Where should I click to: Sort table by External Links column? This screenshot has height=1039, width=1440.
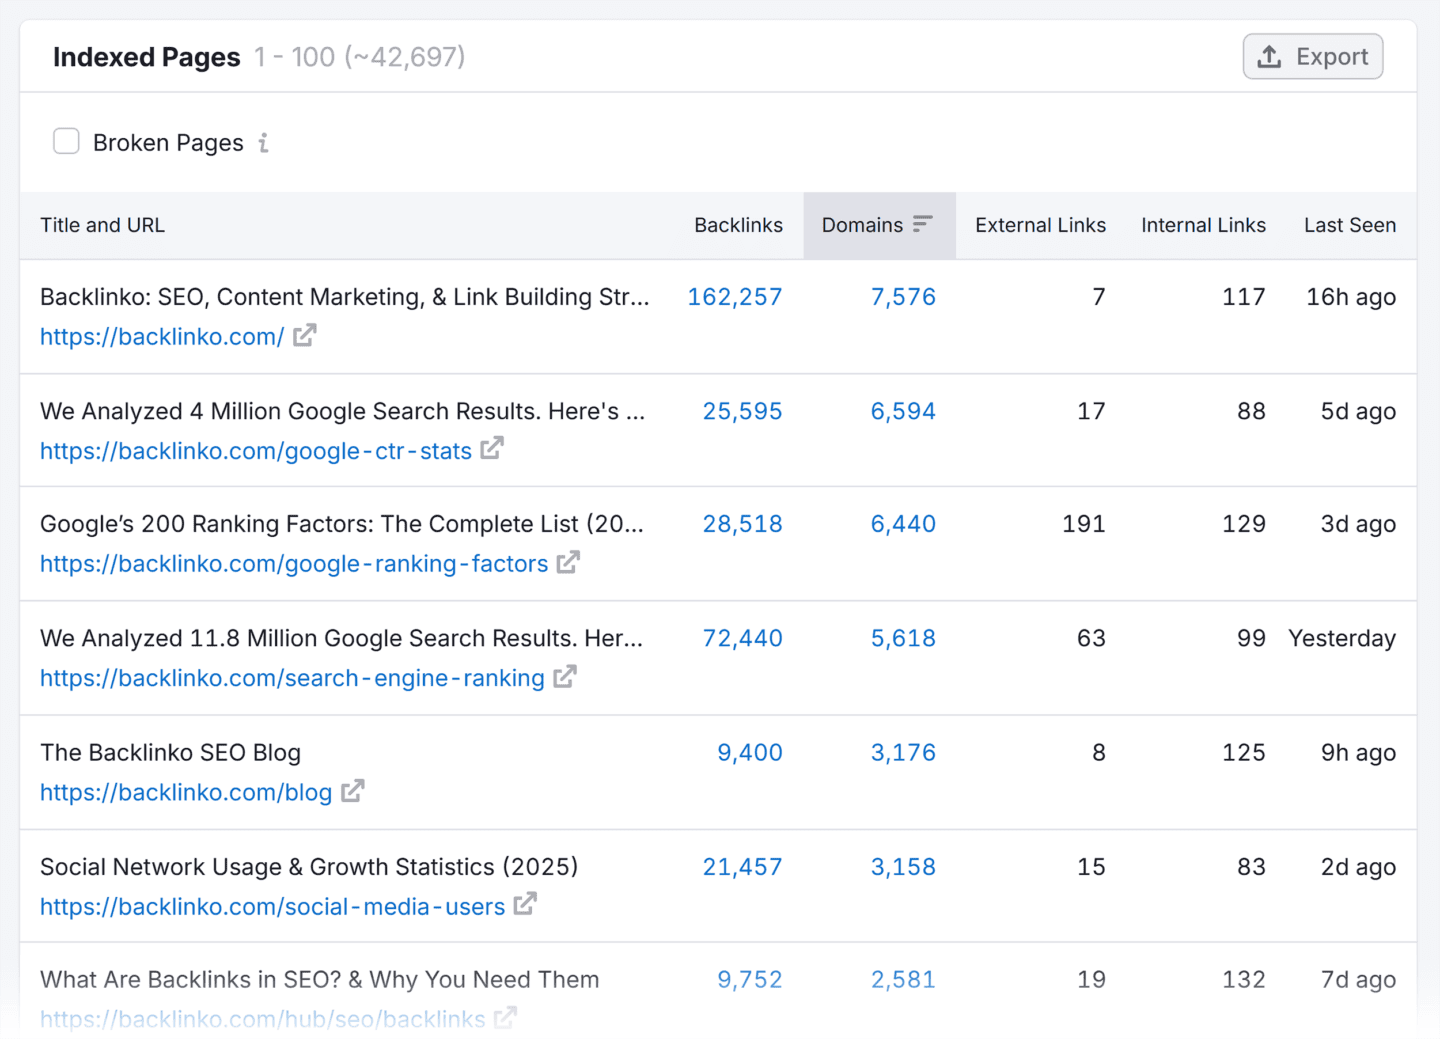pos(1040,225)
